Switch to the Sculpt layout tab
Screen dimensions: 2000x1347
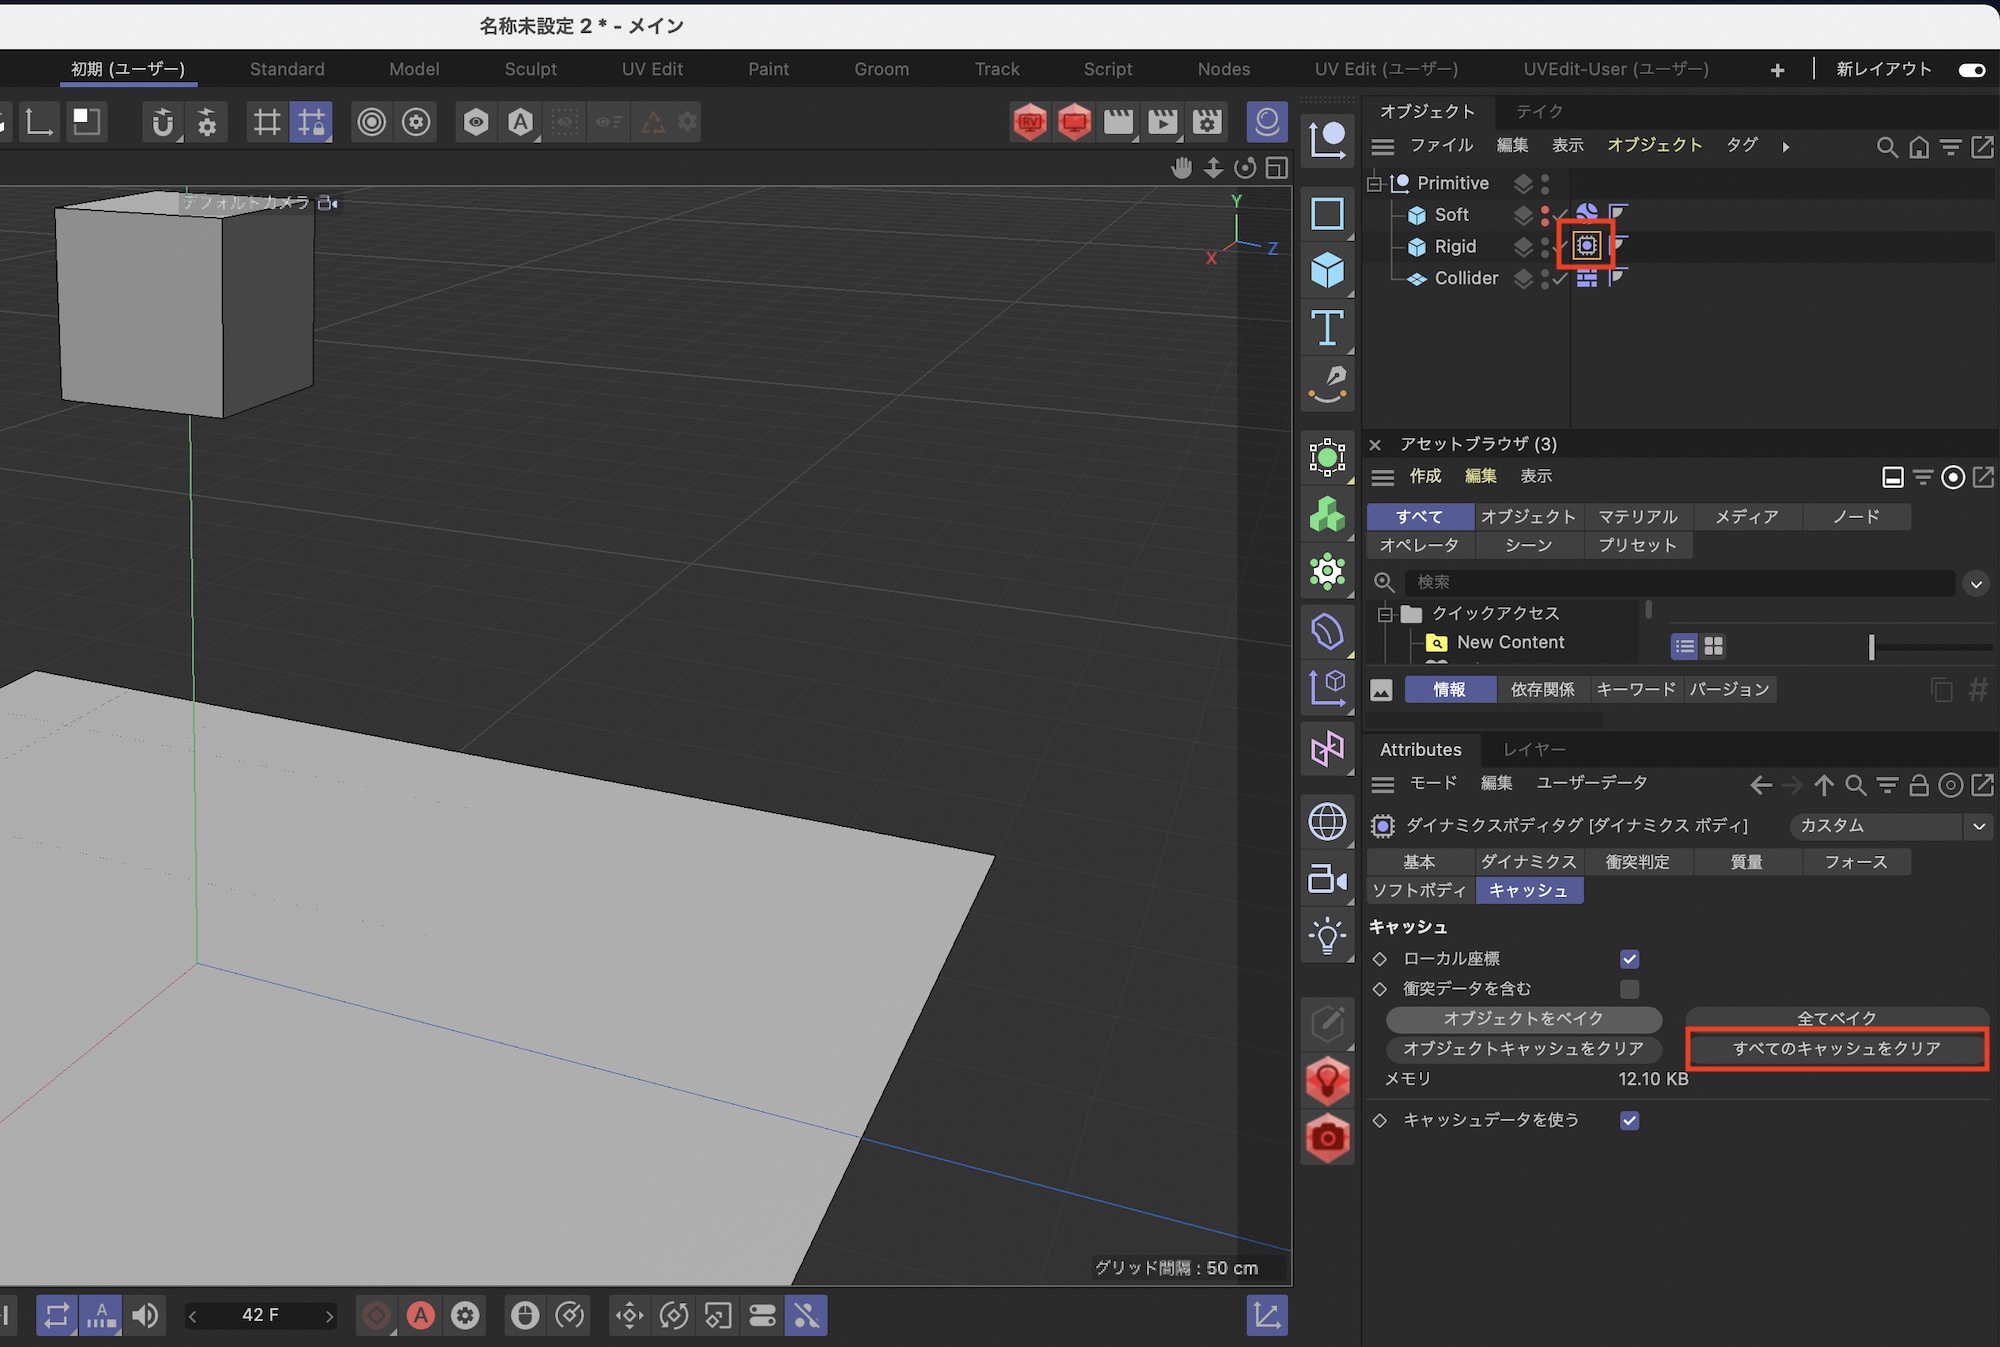point(530,69)
